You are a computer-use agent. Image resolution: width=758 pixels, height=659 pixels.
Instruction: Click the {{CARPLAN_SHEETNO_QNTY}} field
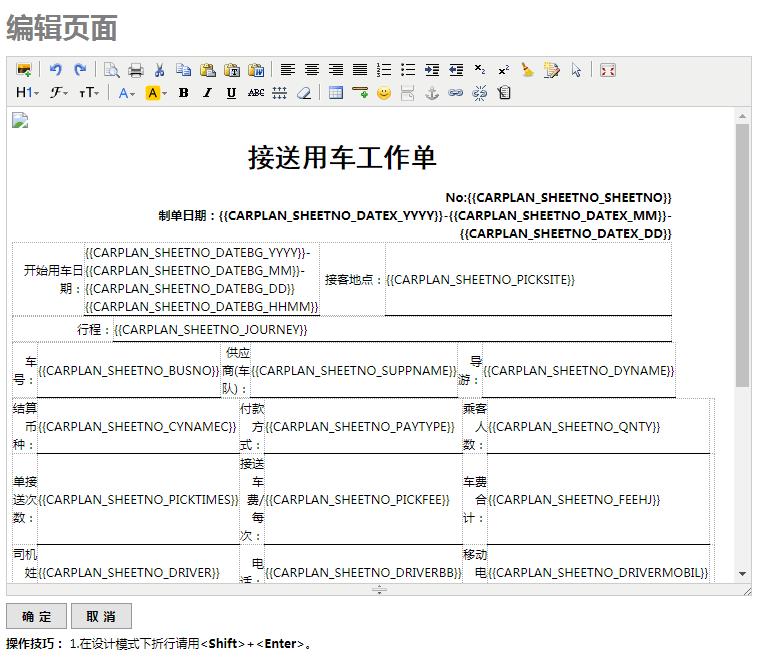(574, 427)
